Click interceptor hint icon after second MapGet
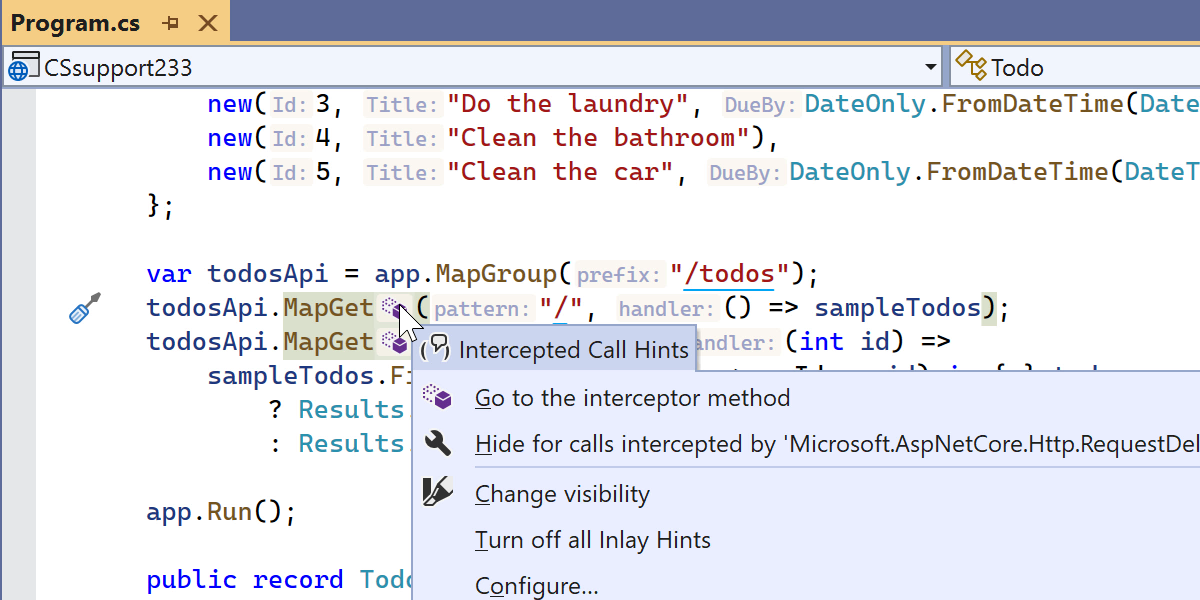The height and width of the screenshot is (600, 1200). tap(392, 342)
